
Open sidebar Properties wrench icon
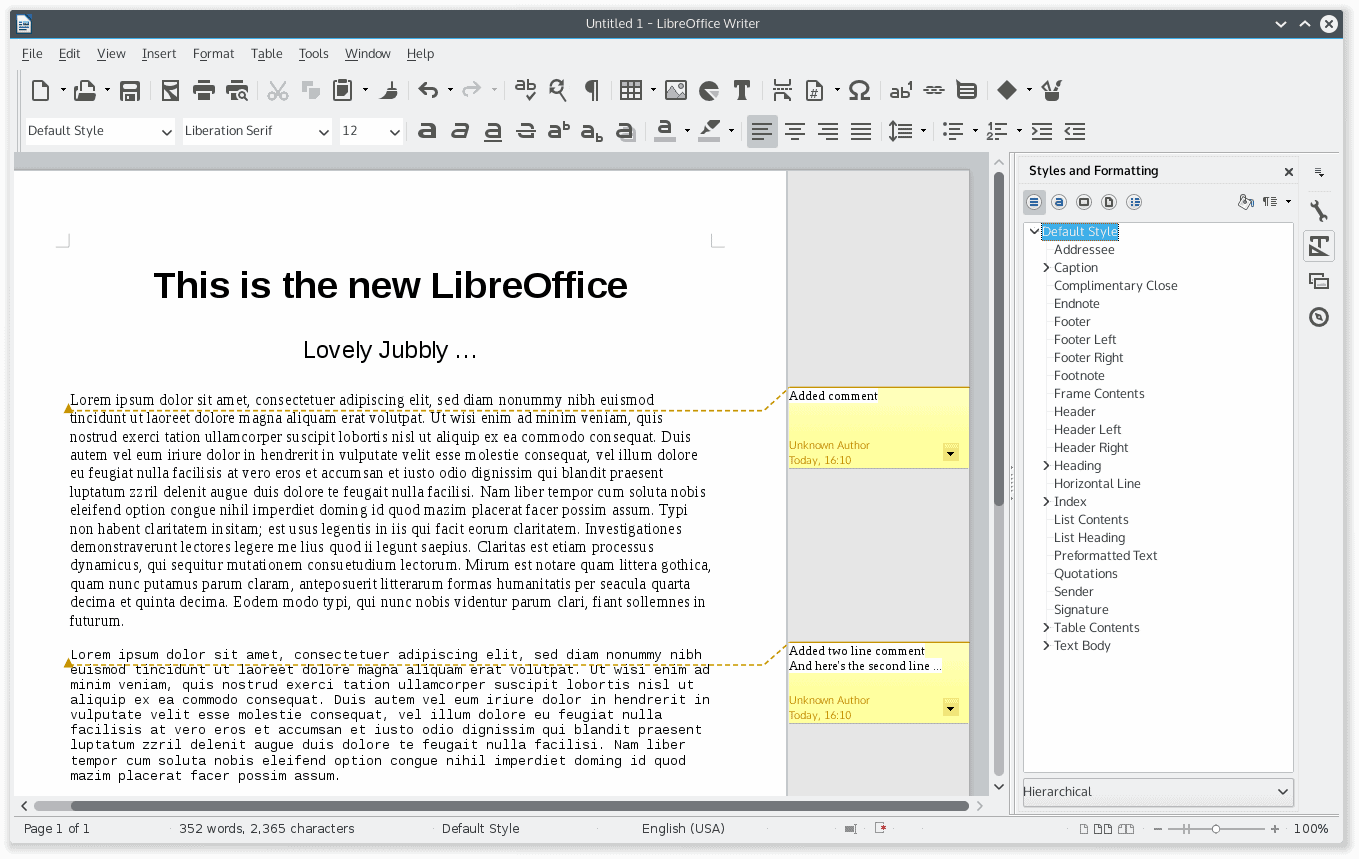1319,211
